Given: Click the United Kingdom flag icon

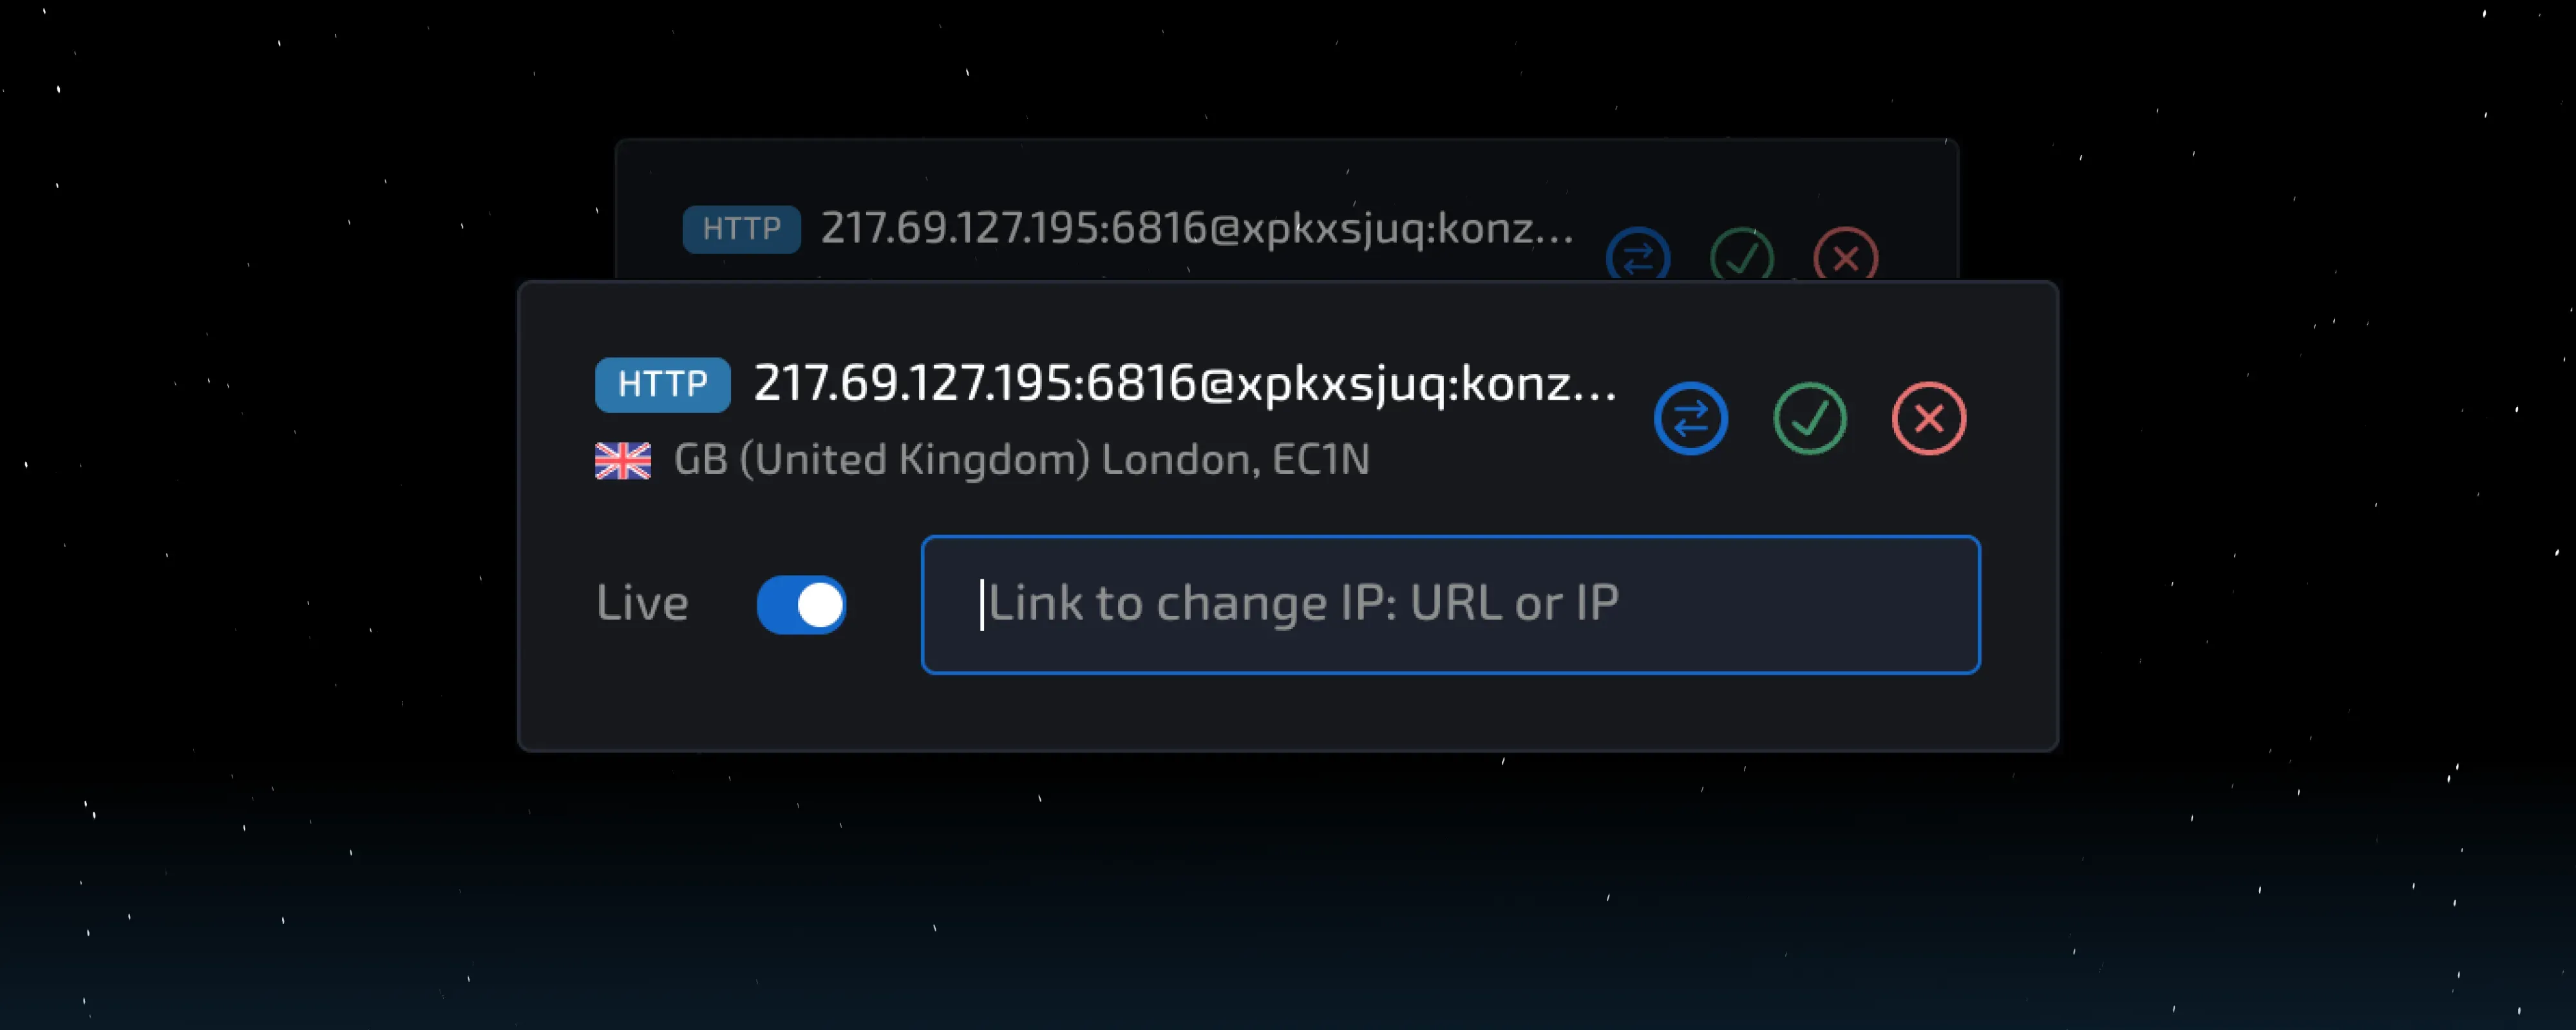Looking at the screenshot, I should pyautogui.click(x=623, y=461).
